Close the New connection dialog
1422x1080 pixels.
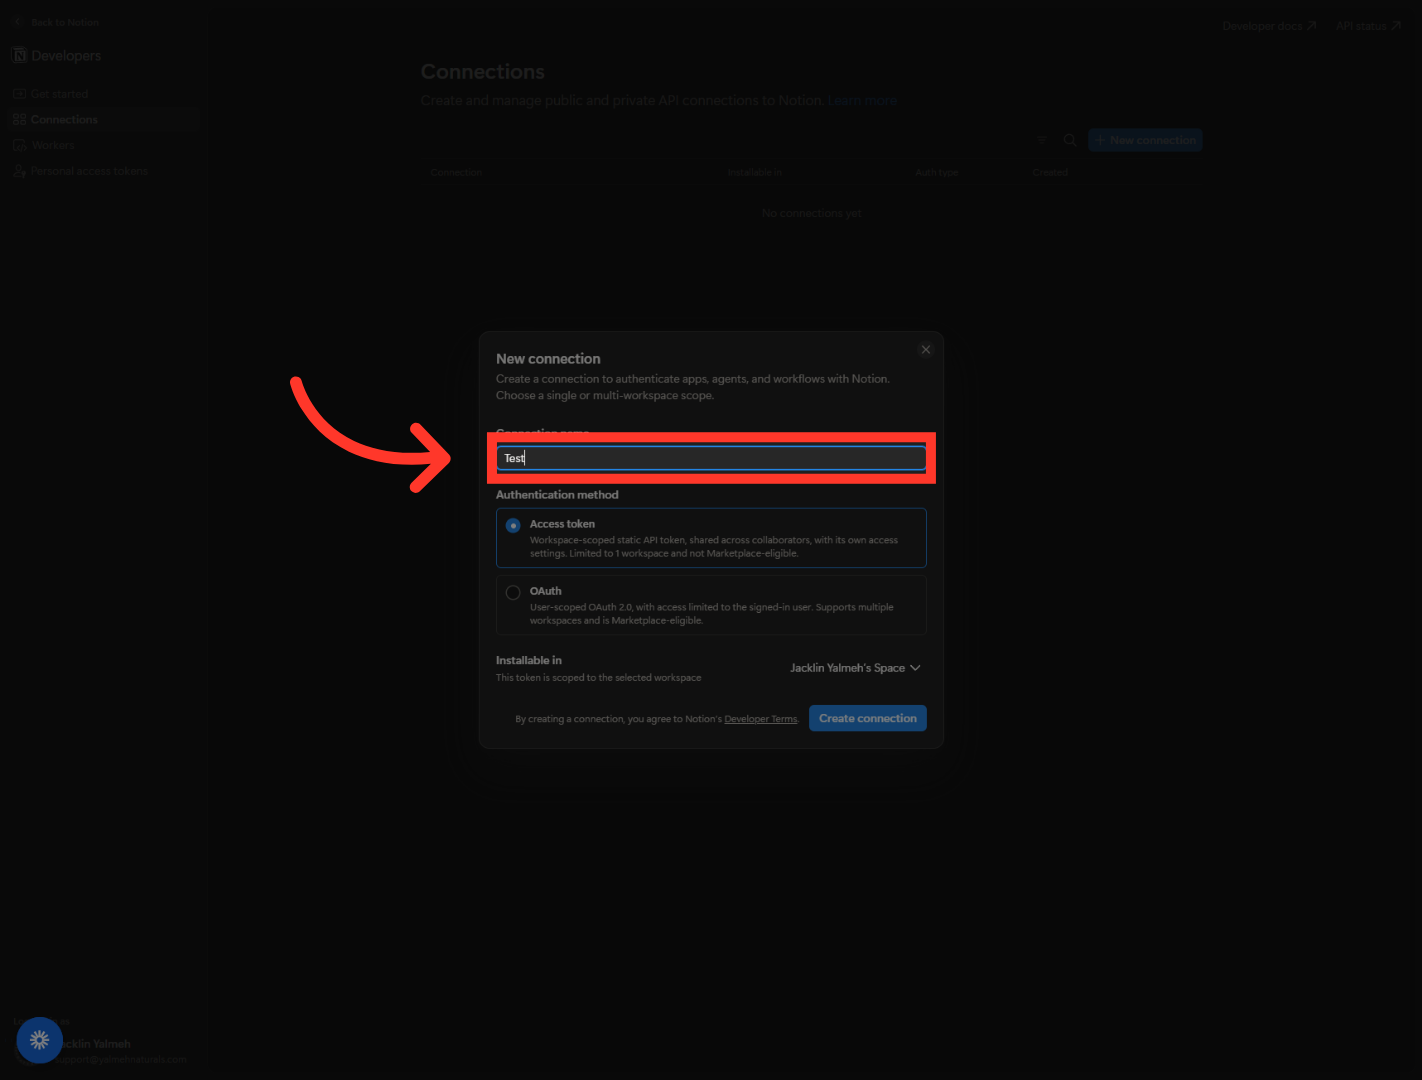(926, 350)
